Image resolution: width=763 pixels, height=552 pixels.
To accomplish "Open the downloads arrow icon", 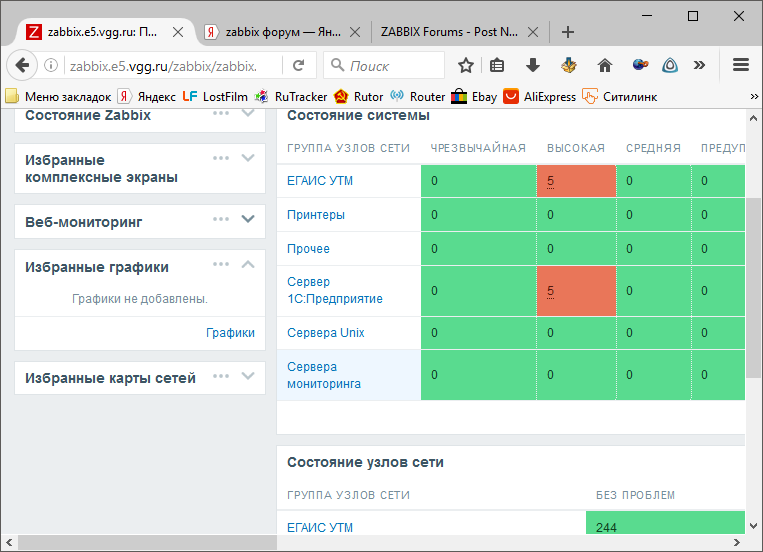I will click(x=533, y=66).
